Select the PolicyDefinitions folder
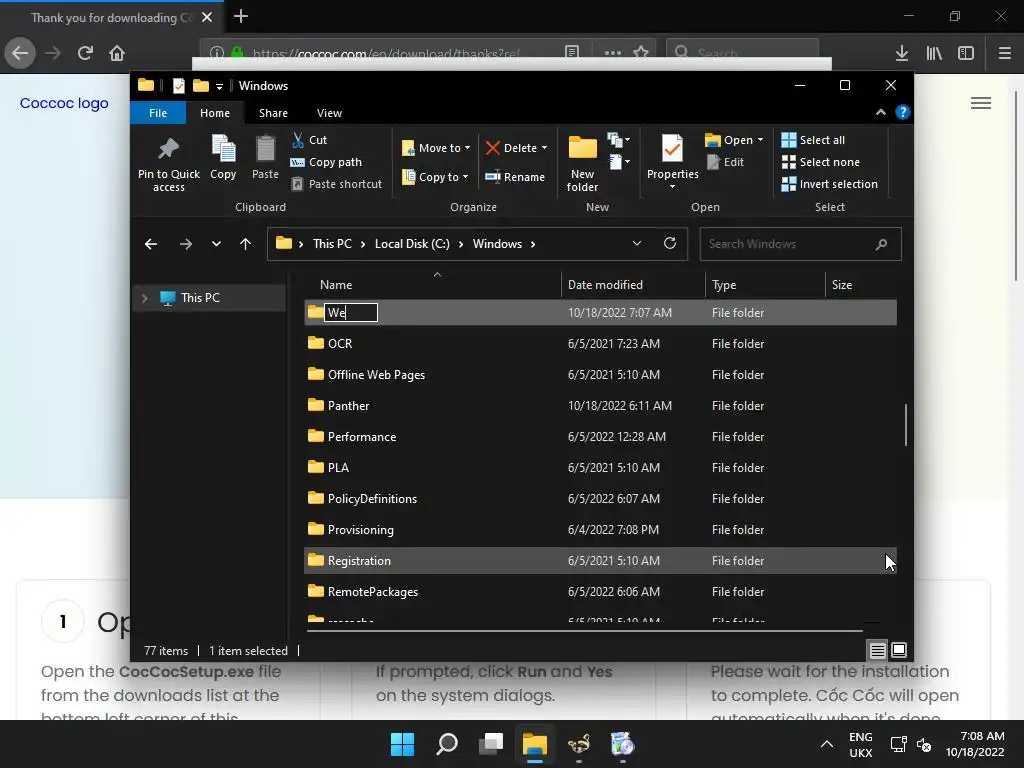This screenshot has height=768, width=1024. click(600, 499)
